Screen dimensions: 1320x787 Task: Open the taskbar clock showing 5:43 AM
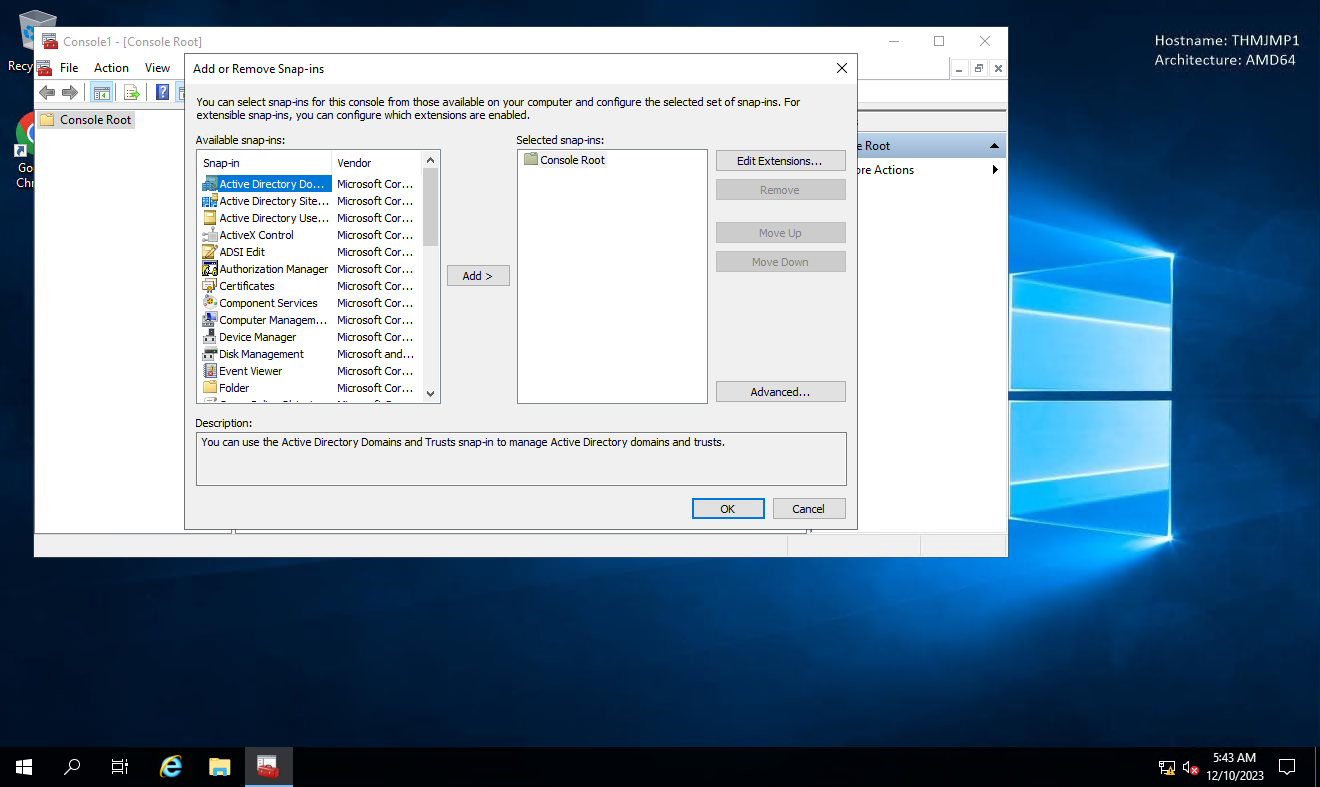click(x=1234, y=767)
